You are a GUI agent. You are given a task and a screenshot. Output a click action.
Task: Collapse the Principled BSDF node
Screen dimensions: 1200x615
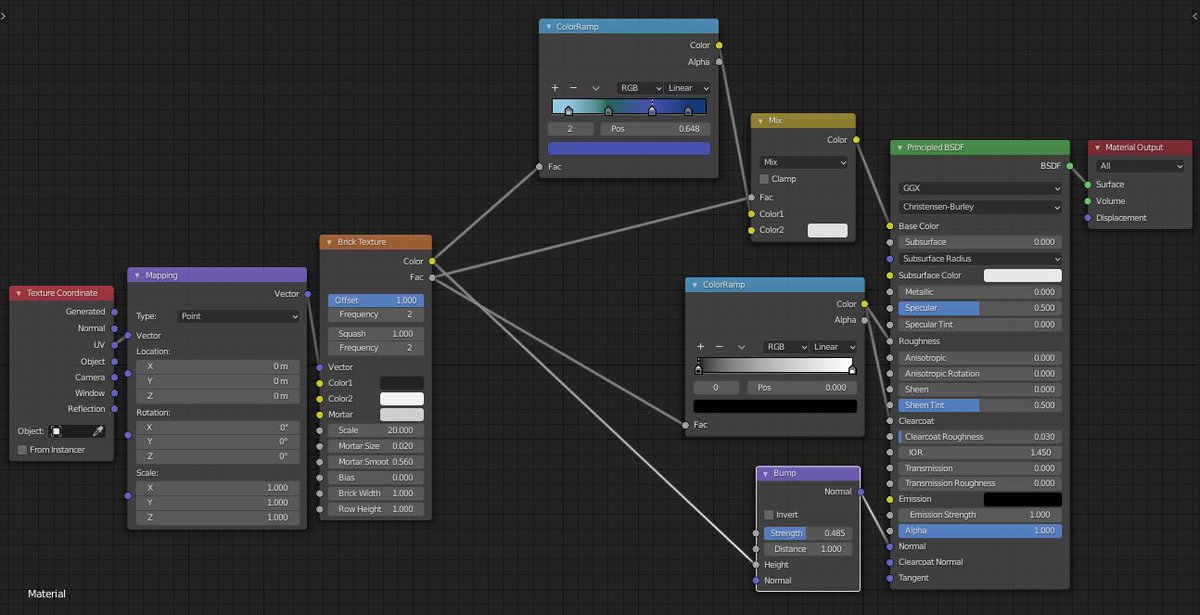click(899, 148)
